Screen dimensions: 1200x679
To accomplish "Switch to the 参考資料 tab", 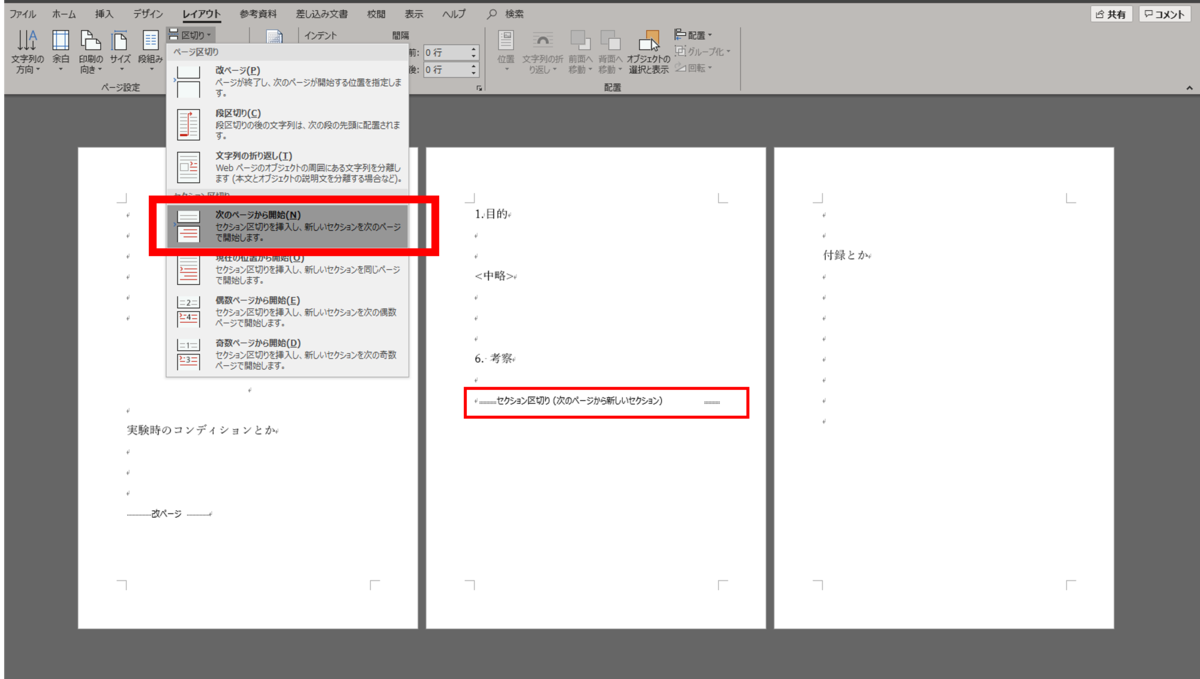I will (257, 14).
